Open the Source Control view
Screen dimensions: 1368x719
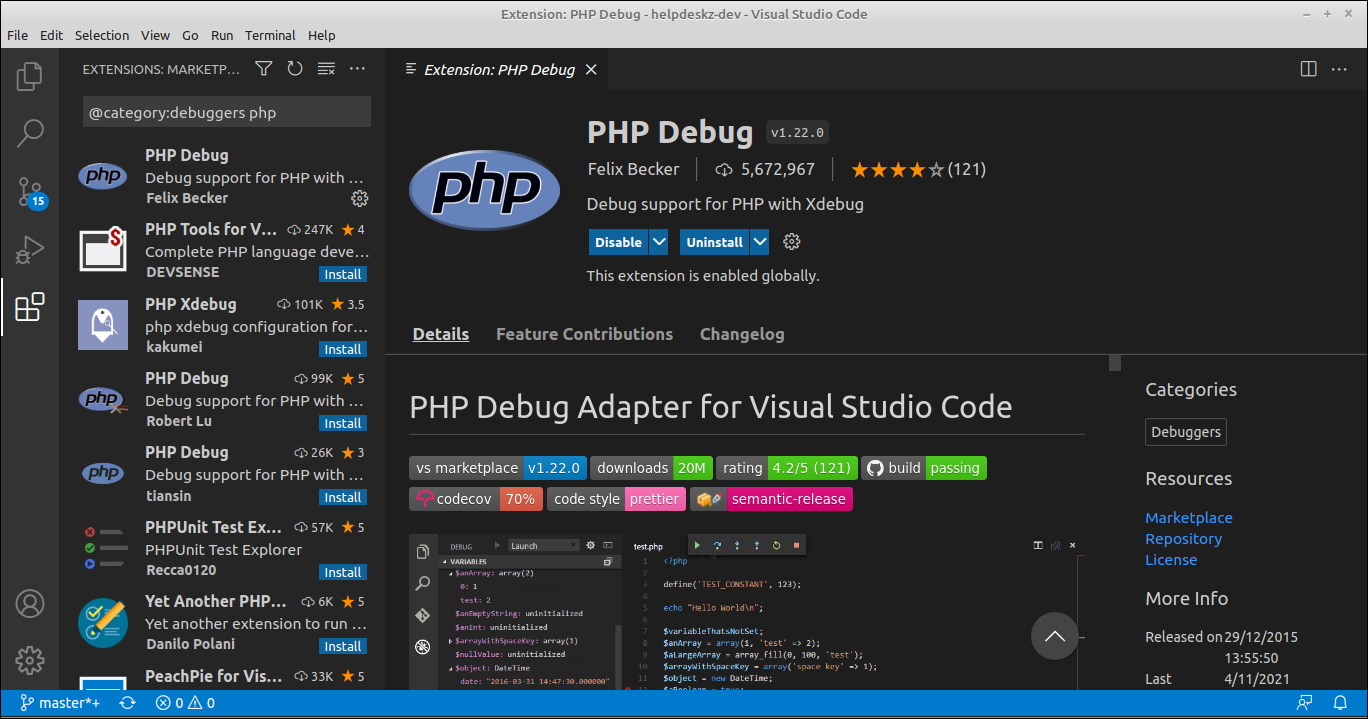[29, 190]
